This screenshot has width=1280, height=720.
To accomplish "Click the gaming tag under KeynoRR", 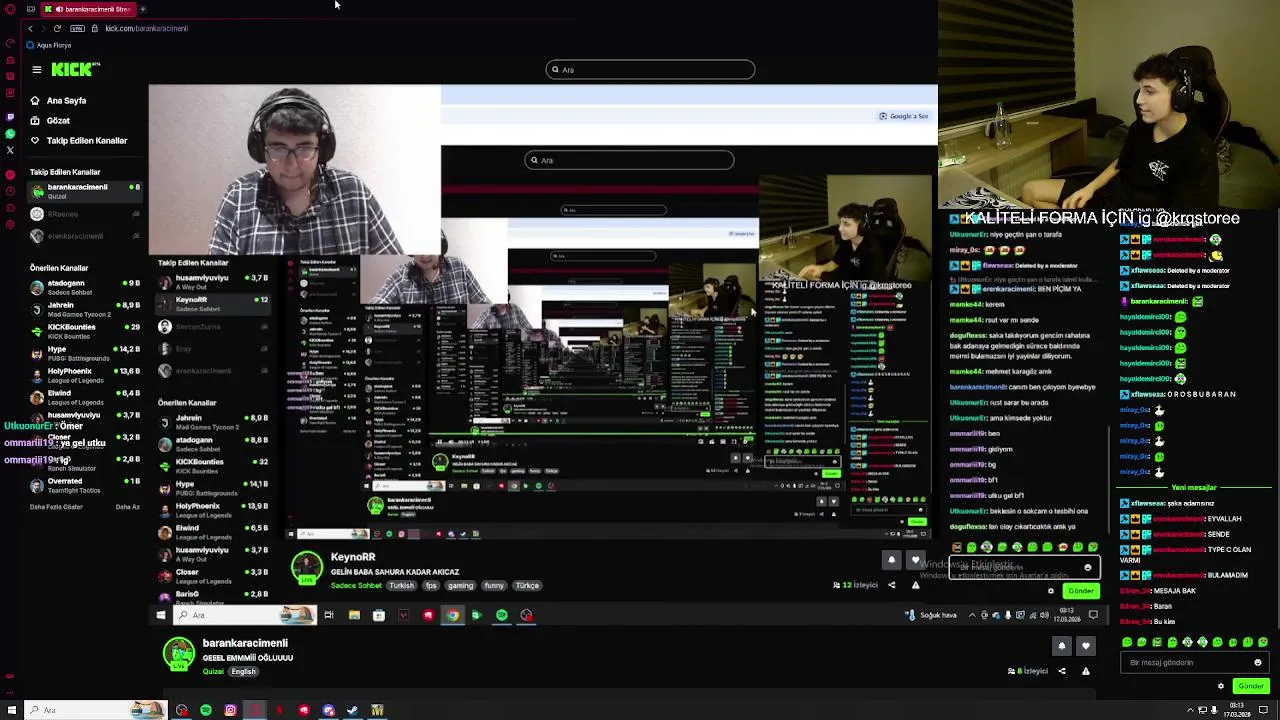I will point(460,586).
